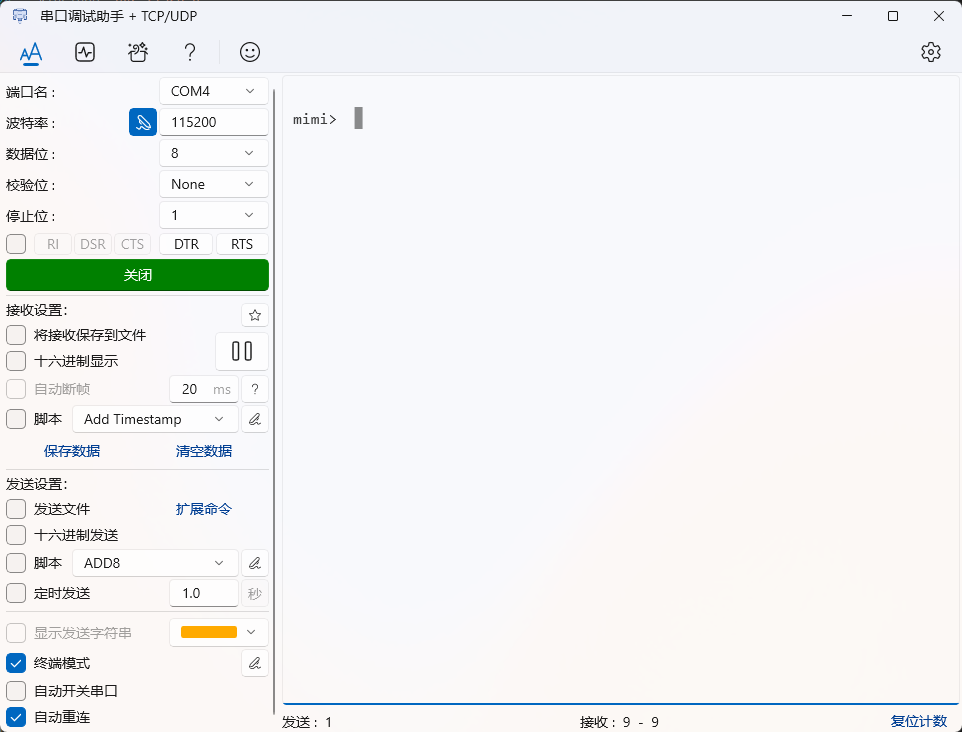Pause receiving with the pause icon
Image resolution: width=962 pixels, height=732 pixels.
[242, 351]
